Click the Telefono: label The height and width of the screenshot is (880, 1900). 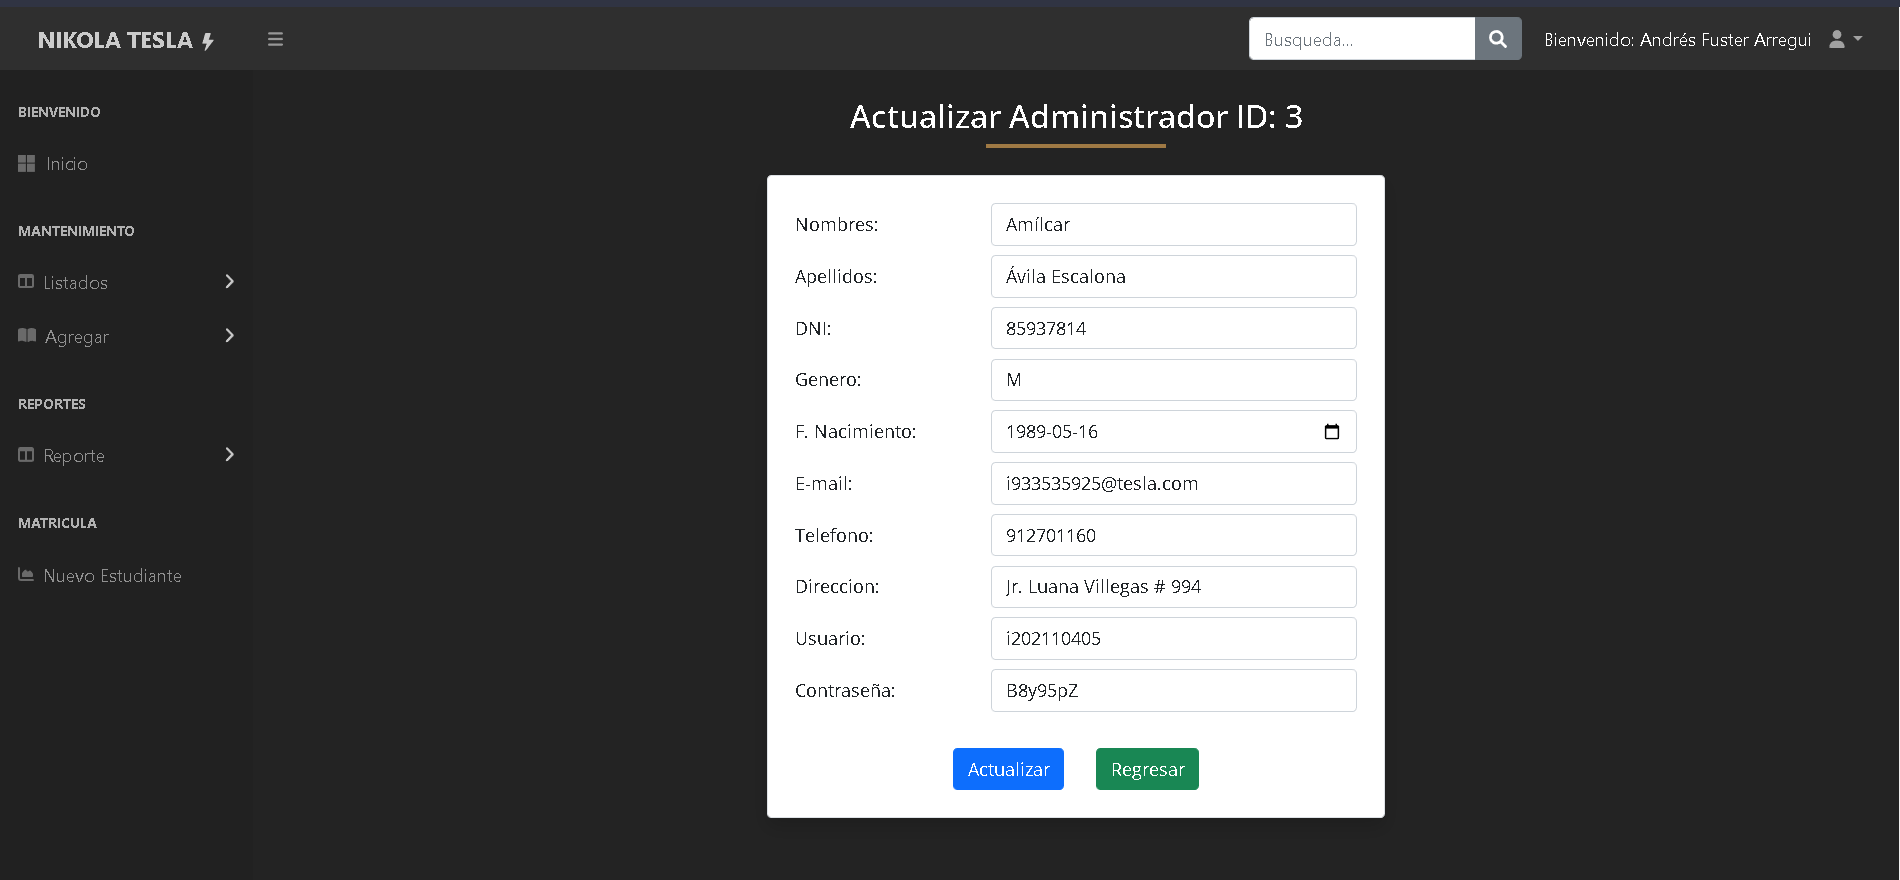(834, 535)
